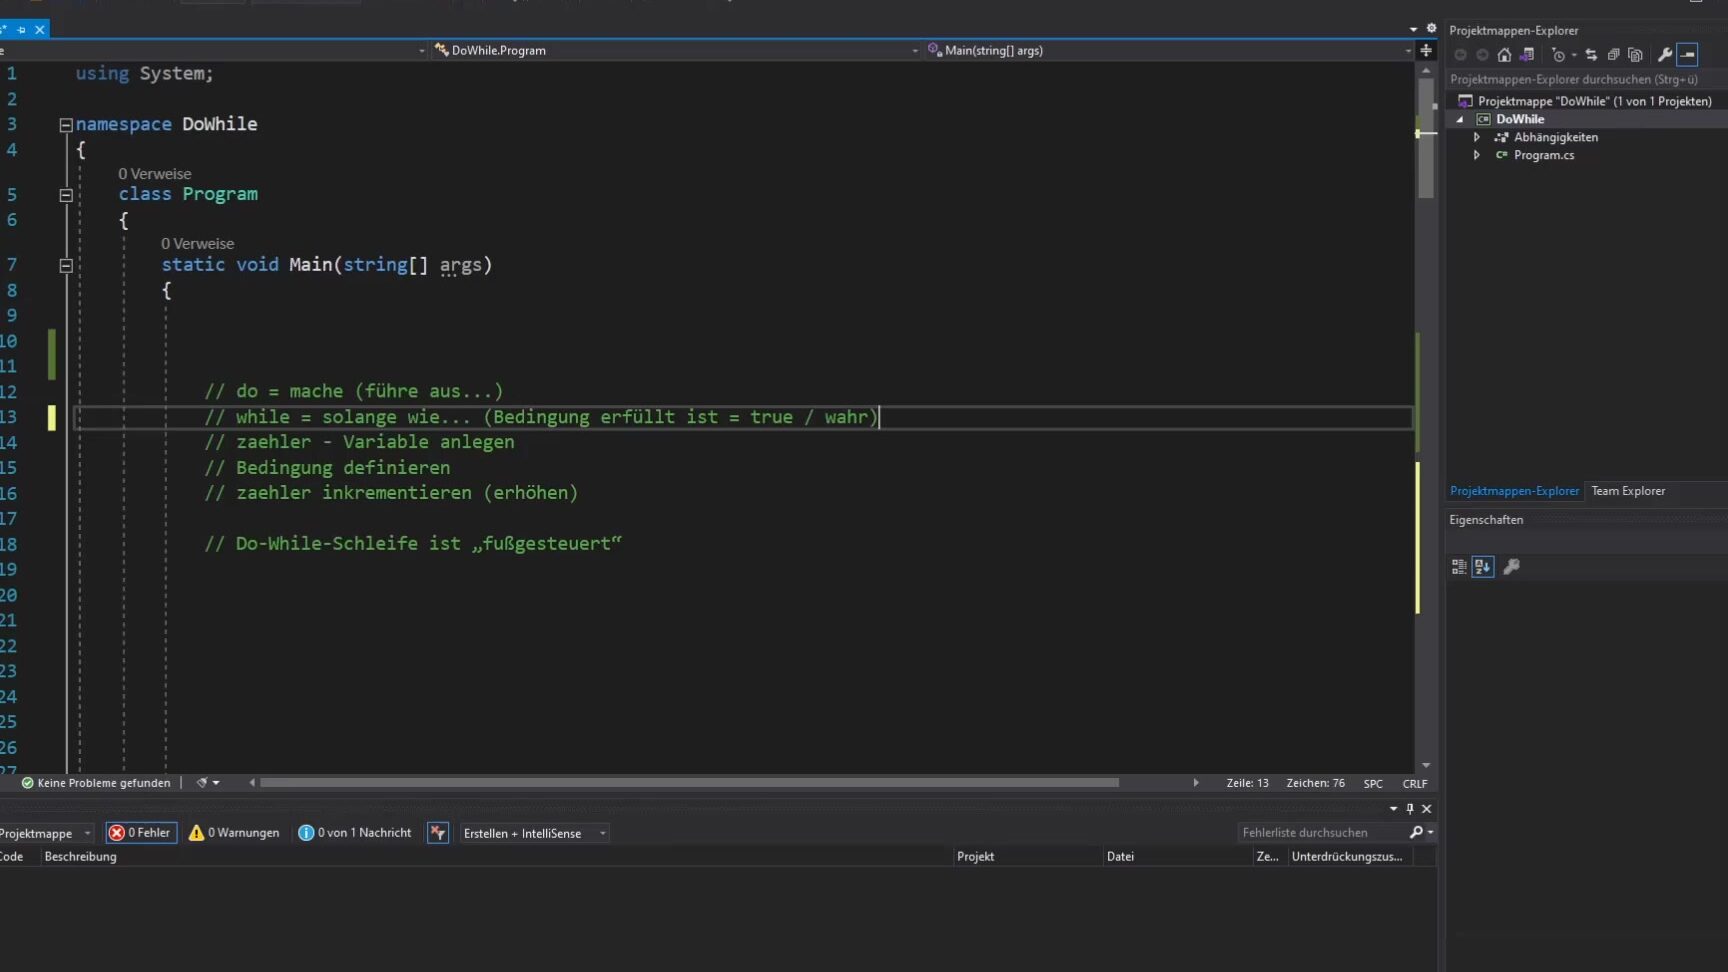Click vertical scrollbar up arrow in editor
The height and width of the screenshot is (972, 1728).
[1426, 70]
